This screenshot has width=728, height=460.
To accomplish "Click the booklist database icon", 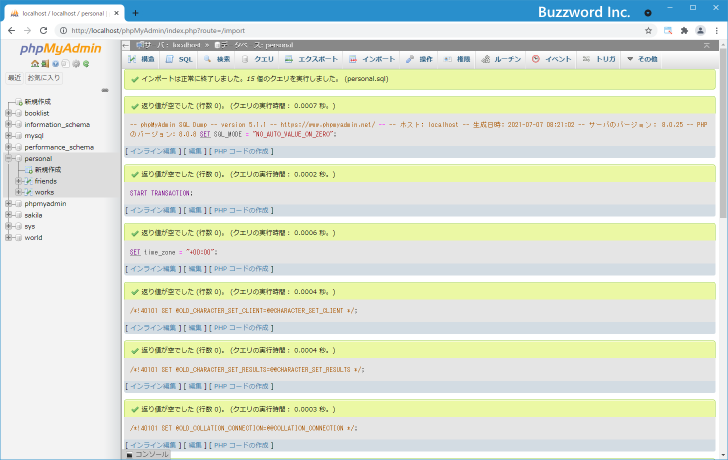I will [x=19, y=113].
